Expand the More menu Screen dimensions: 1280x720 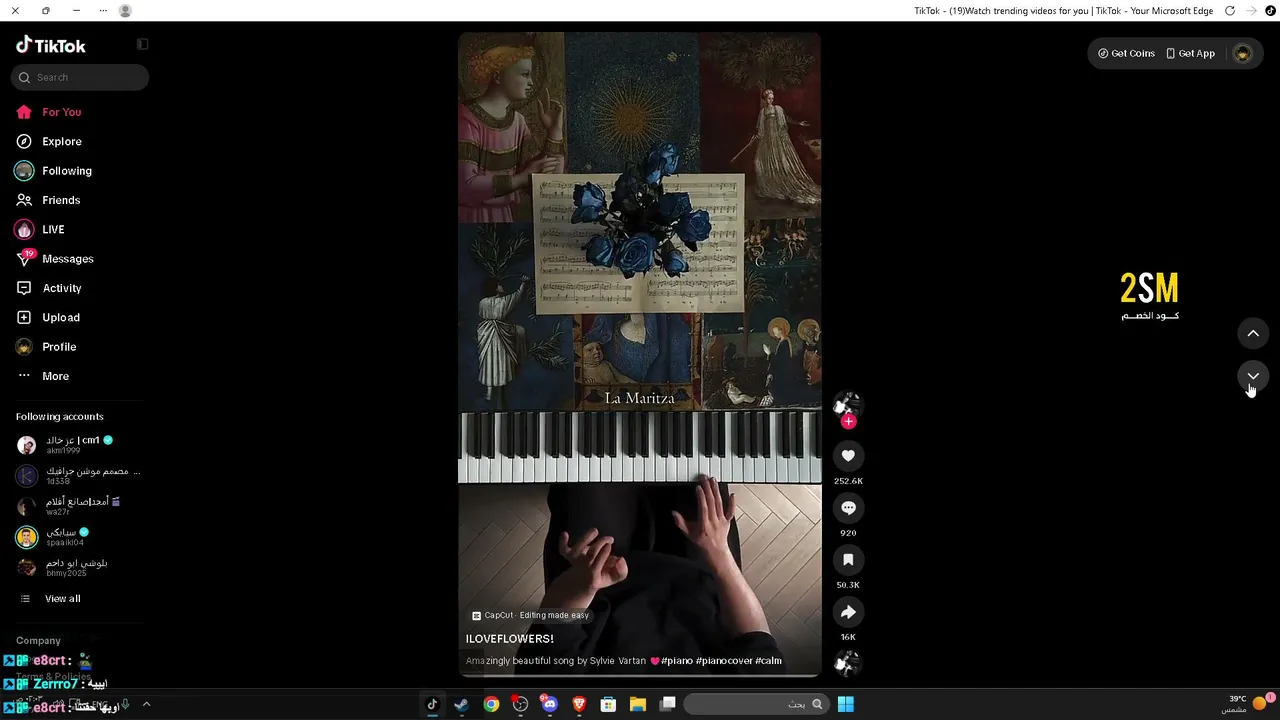click(56, 376)
